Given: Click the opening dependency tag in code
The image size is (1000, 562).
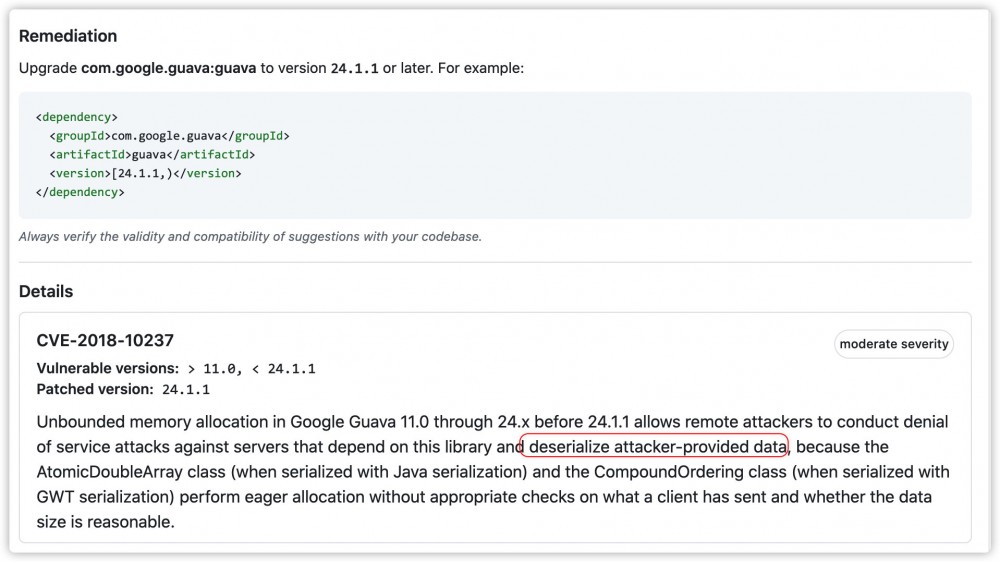Looking at the screenshot, I should coord(76,117).
